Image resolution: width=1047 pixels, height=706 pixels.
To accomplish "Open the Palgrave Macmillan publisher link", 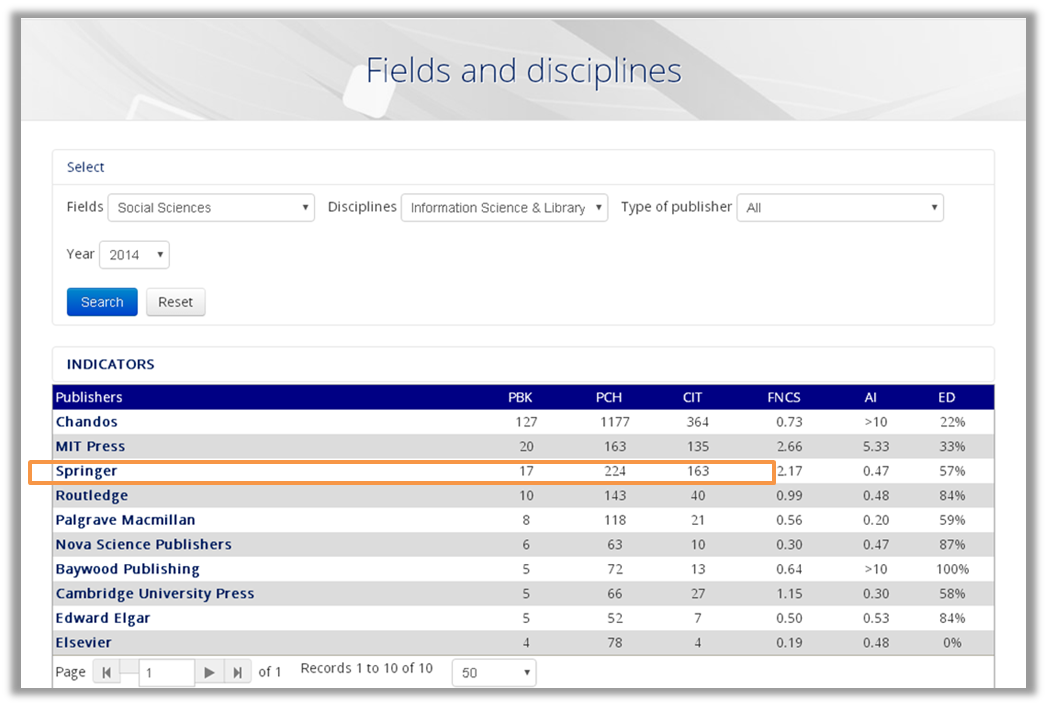I will coord(126,520).
